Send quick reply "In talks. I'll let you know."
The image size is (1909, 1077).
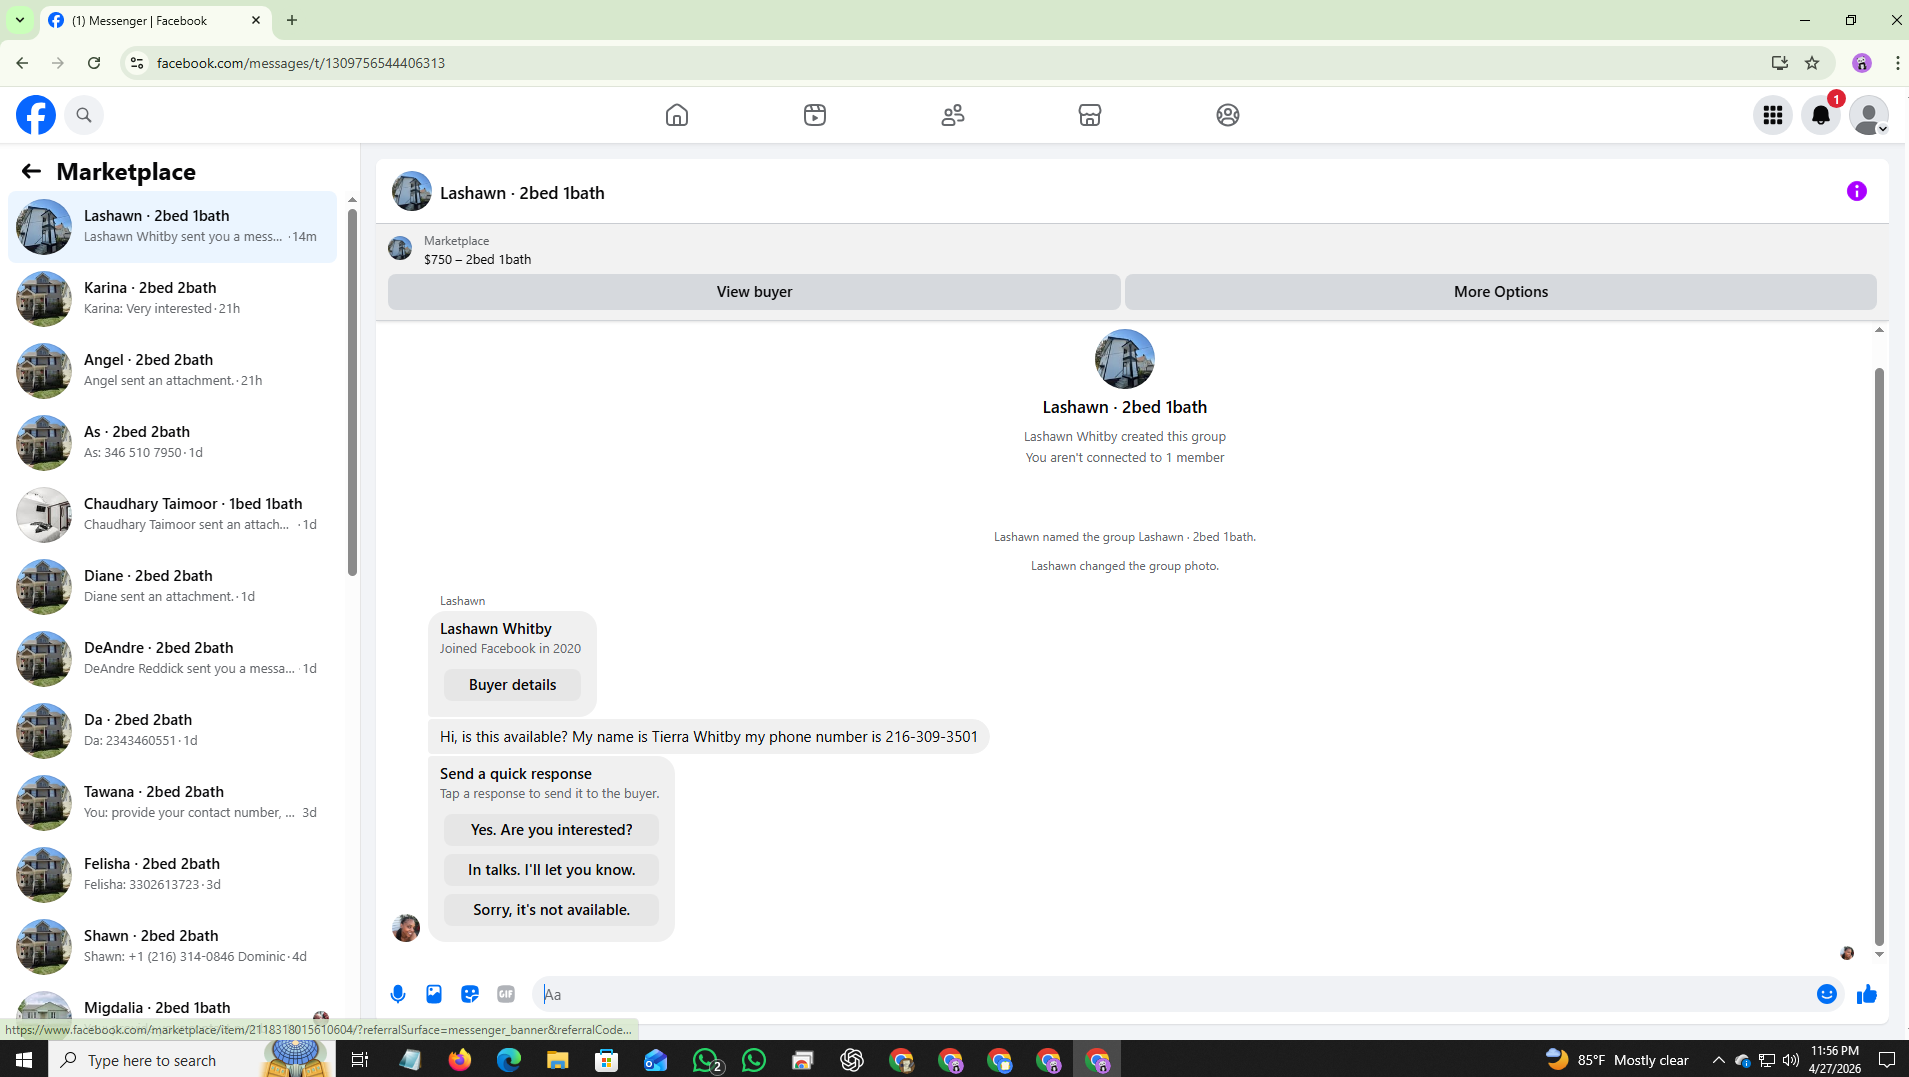(551, 870)
